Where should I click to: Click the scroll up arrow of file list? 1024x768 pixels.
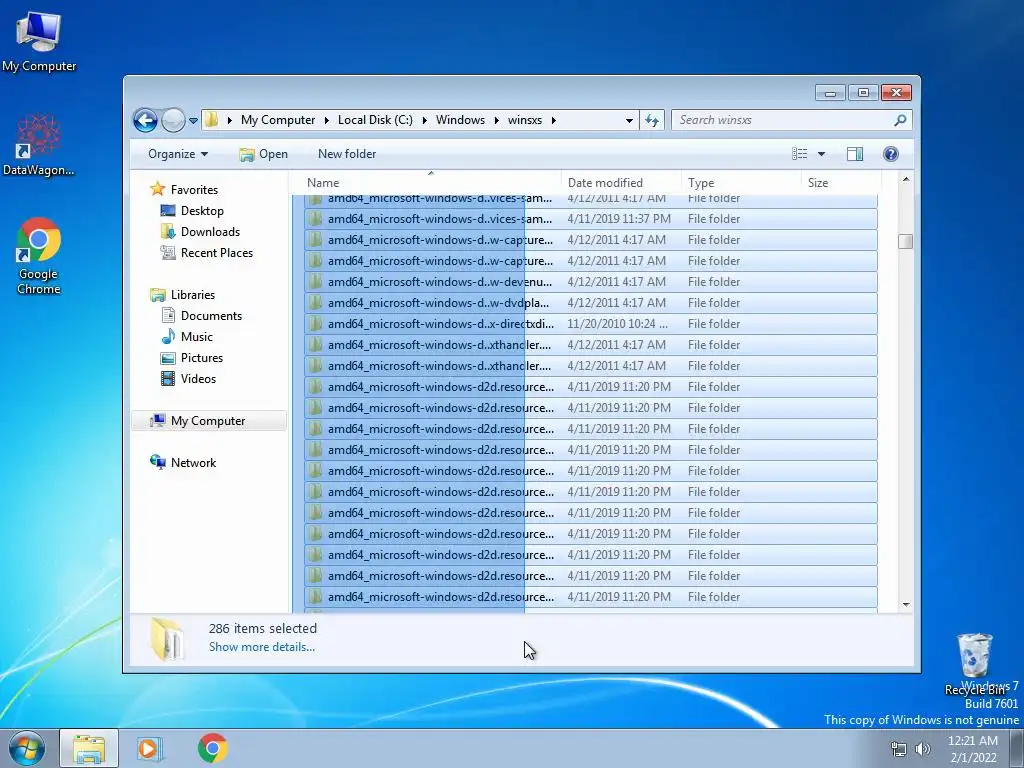click(x=906, y=179)
